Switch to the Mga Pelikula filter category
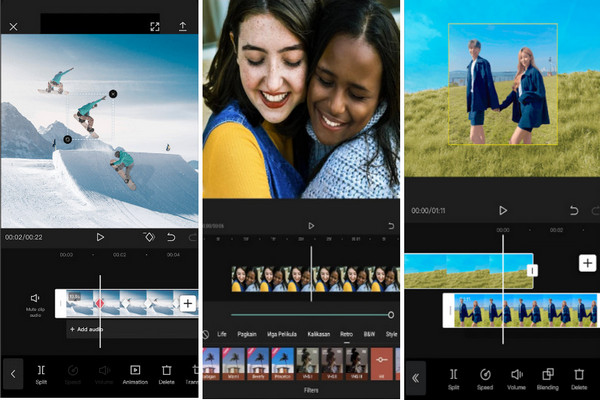The image size is (600, 400). tap(282, 334)
